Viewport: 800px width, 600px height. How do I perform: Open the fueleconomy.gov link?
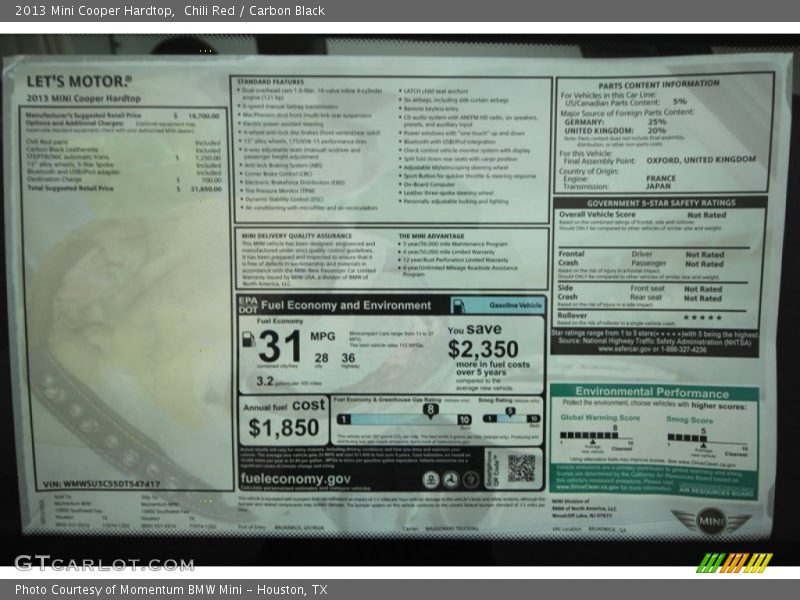click(295, 479)
